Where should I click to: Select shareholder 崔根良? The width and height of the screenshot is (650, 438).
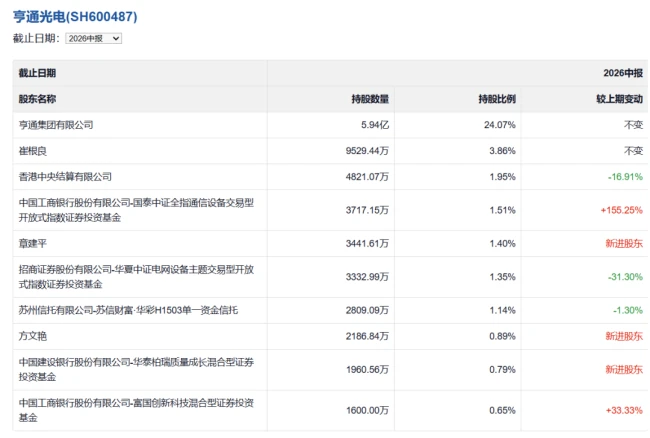pyautogui.click(x=33, y=151)
